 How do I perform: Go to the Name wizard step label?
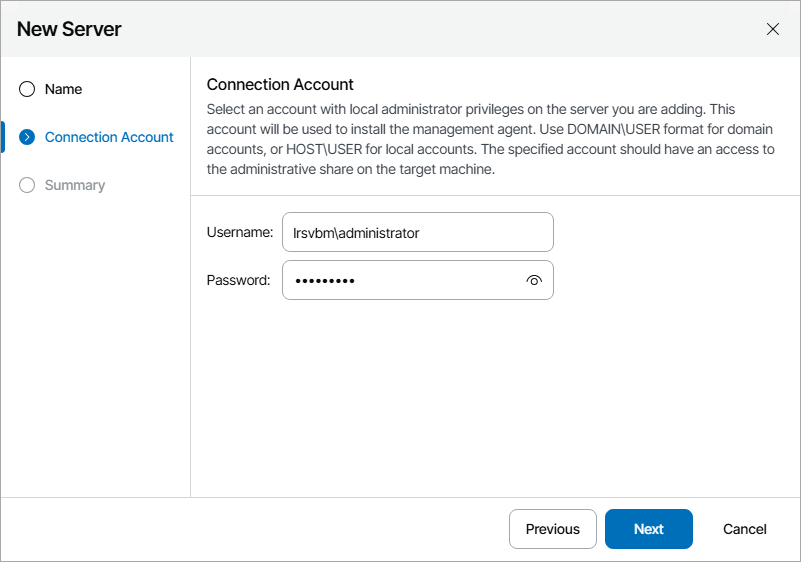pyautogui.click(x=63, y=89)
